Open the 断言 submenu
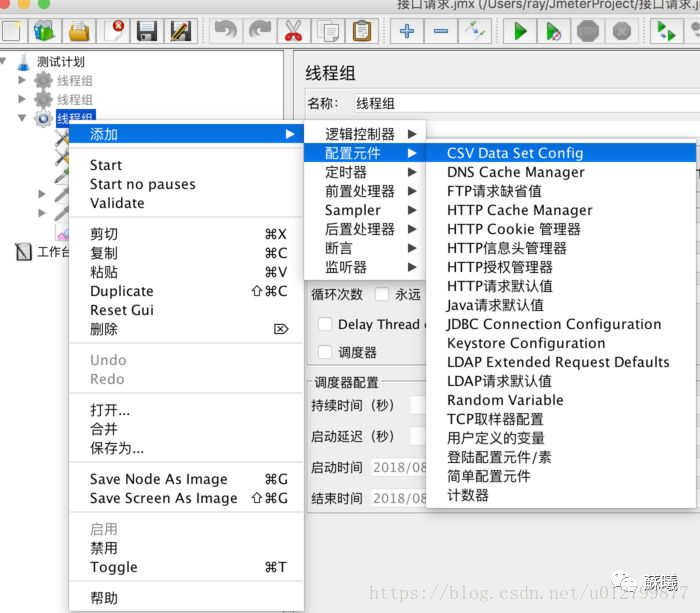The image size is (700, 613). click(x=365, y=248)
